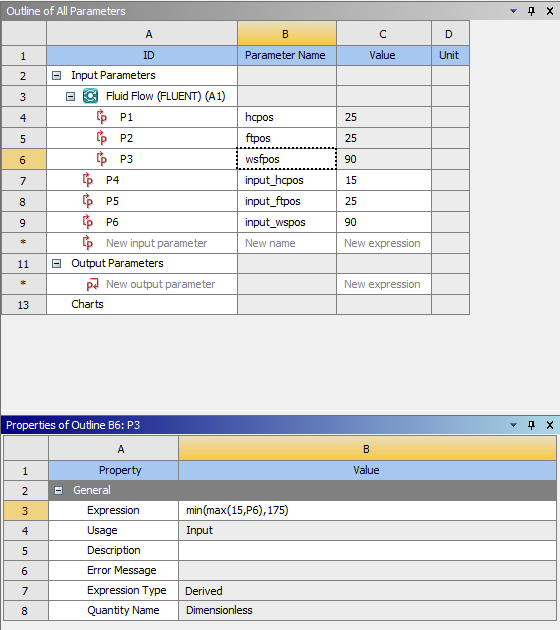Screen dimensions: 560x630
Task: Select the Charts row
Action: [x=142, y=304]
